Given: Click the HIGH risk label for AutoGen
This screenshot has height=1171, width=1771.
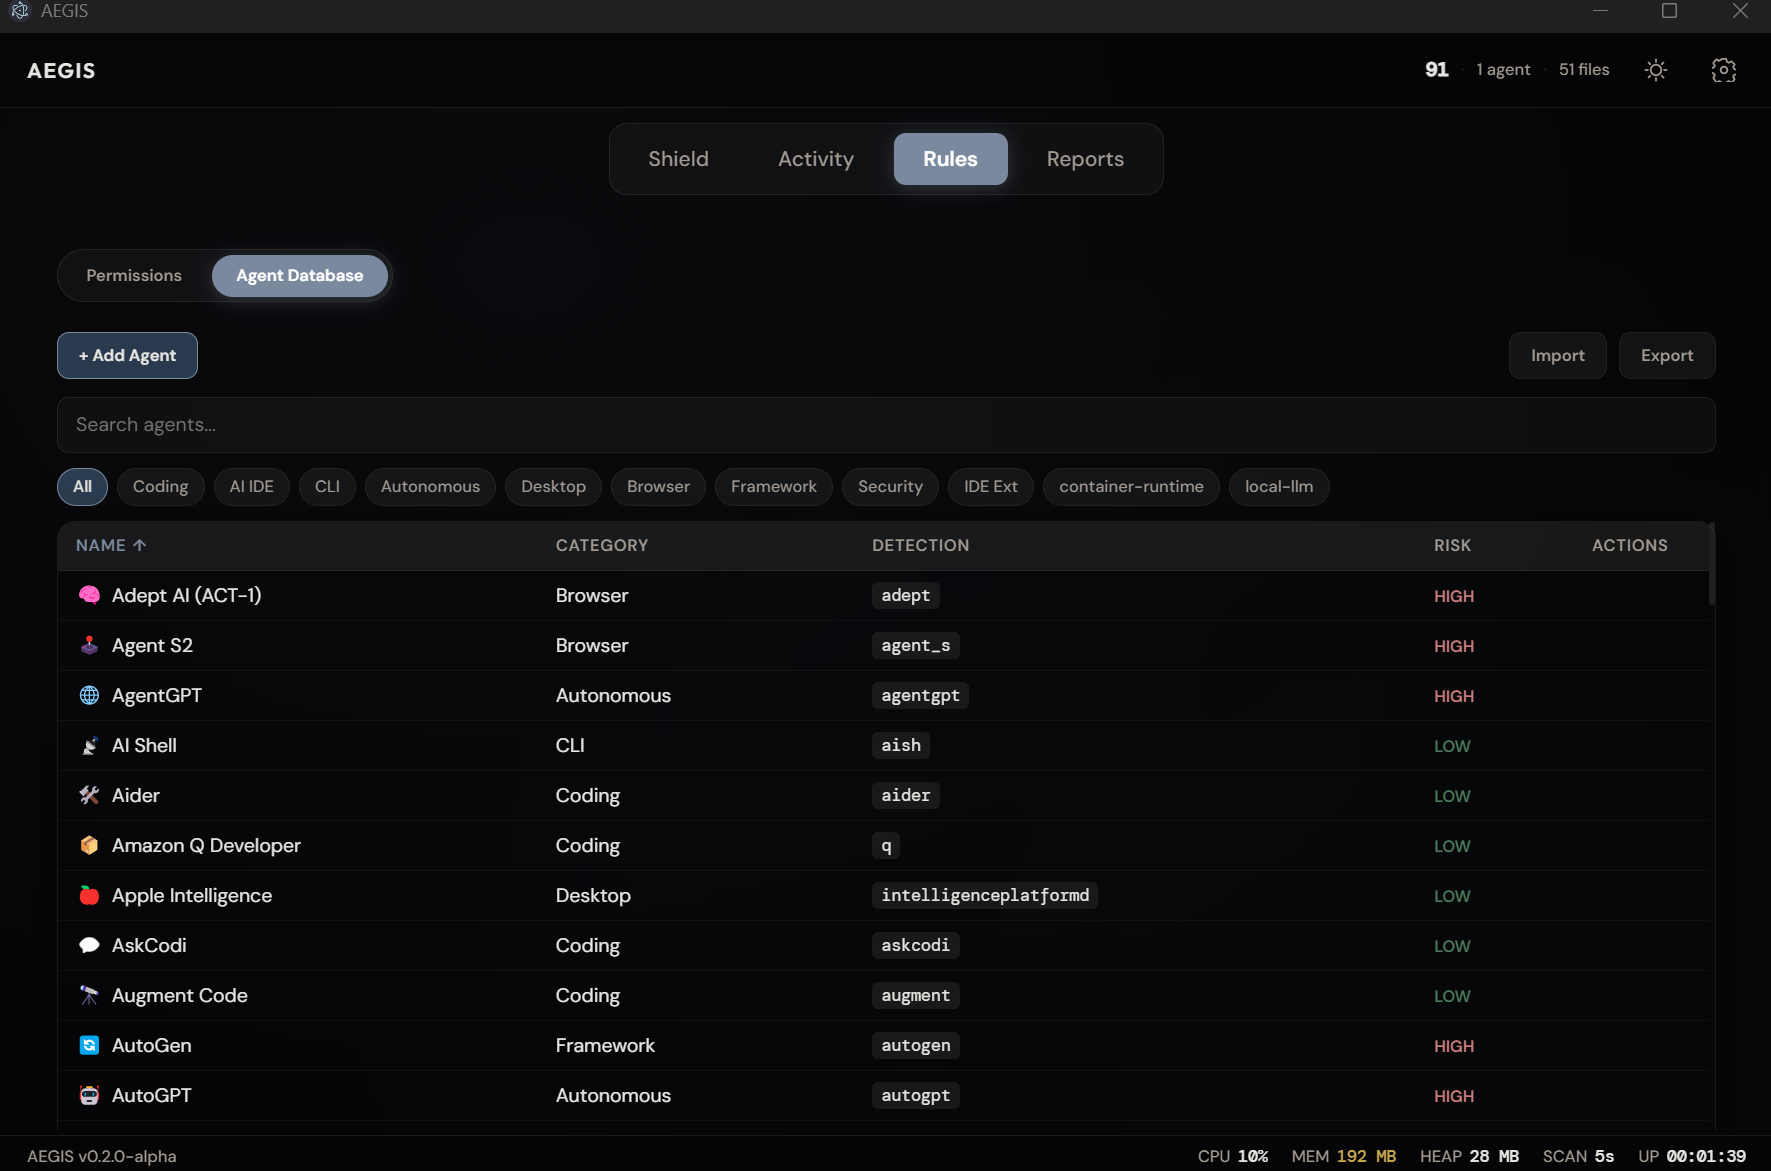Looking at the screenshot, I should 1454,1046.
